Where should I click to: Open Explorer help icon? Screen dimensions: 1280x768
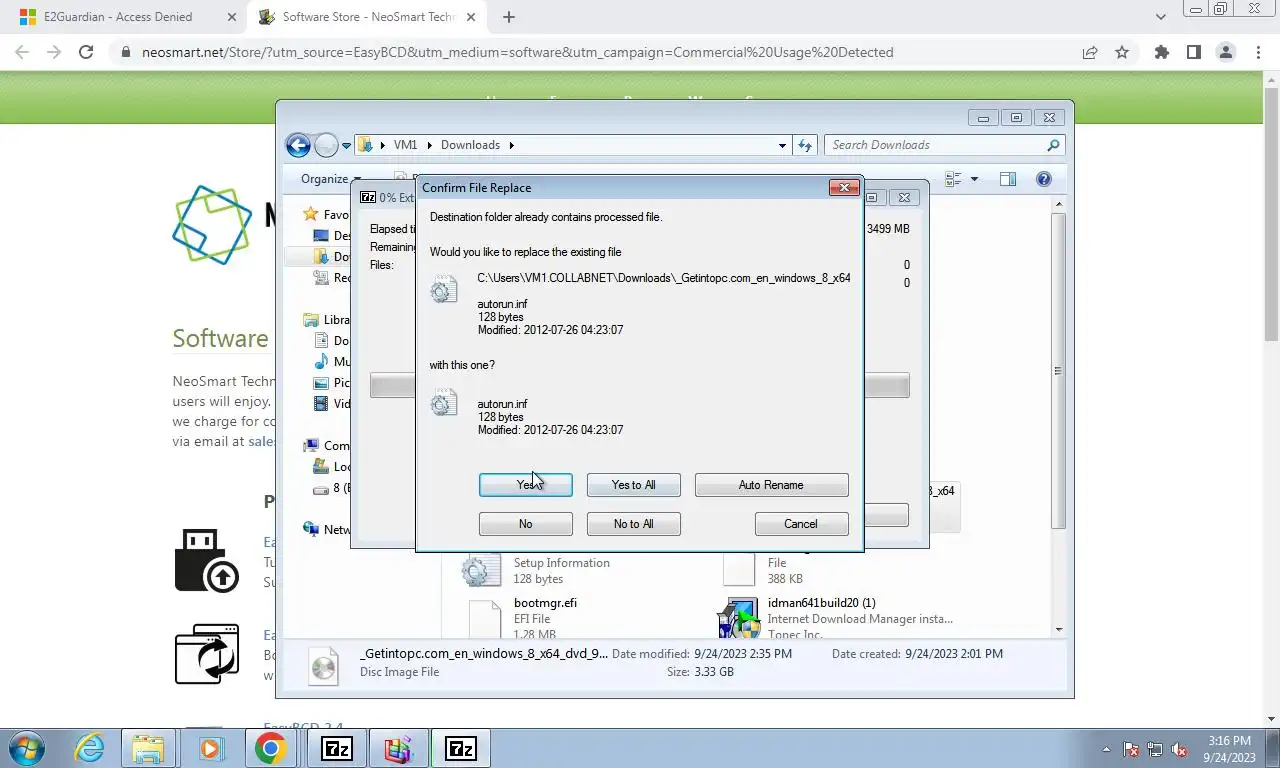[1044, 179]
